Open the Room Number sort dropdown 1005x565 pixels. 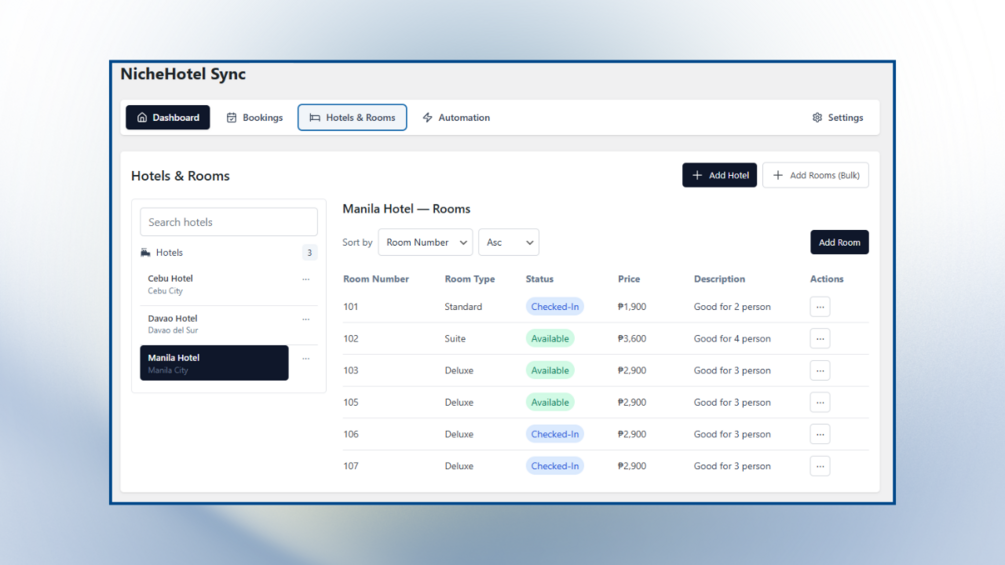(x=425, y=242)
